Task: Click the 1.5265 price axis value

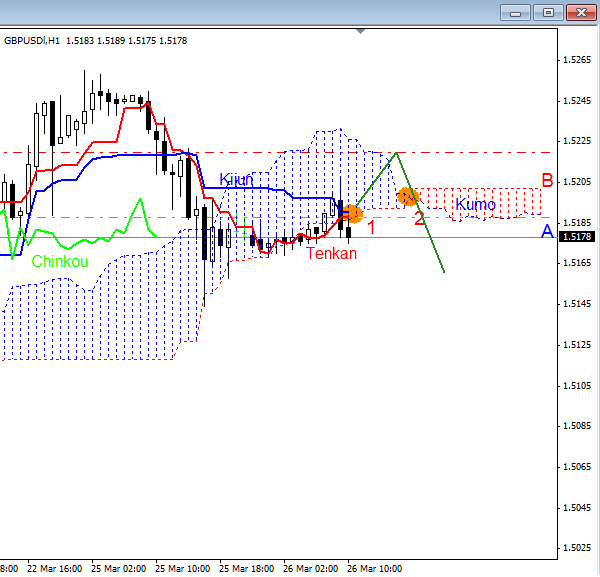Action: pyautogui.click(x=577, y=60)
